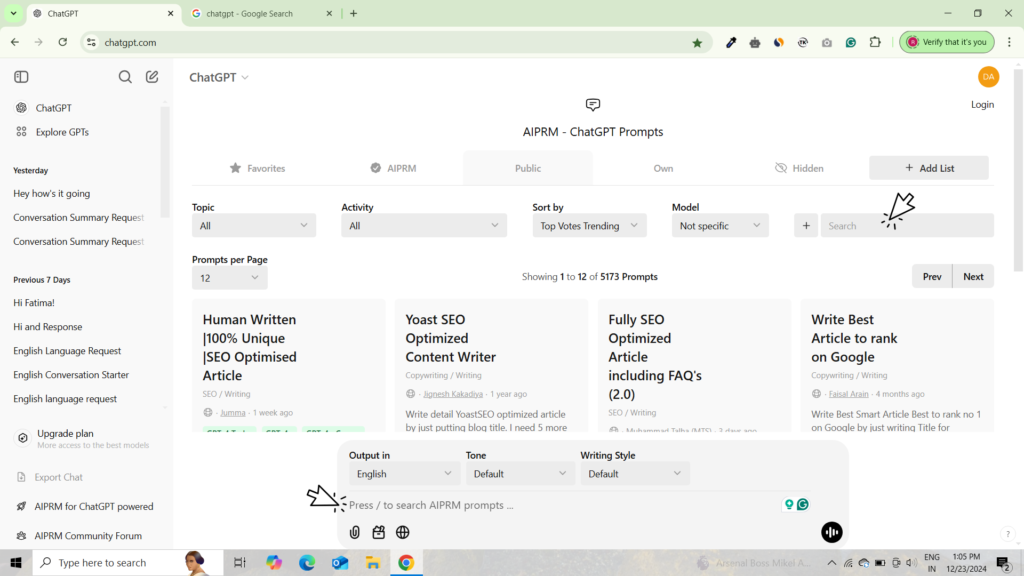
Task: Open the ChatGPT model selector chevron
Action: point(245,78)
